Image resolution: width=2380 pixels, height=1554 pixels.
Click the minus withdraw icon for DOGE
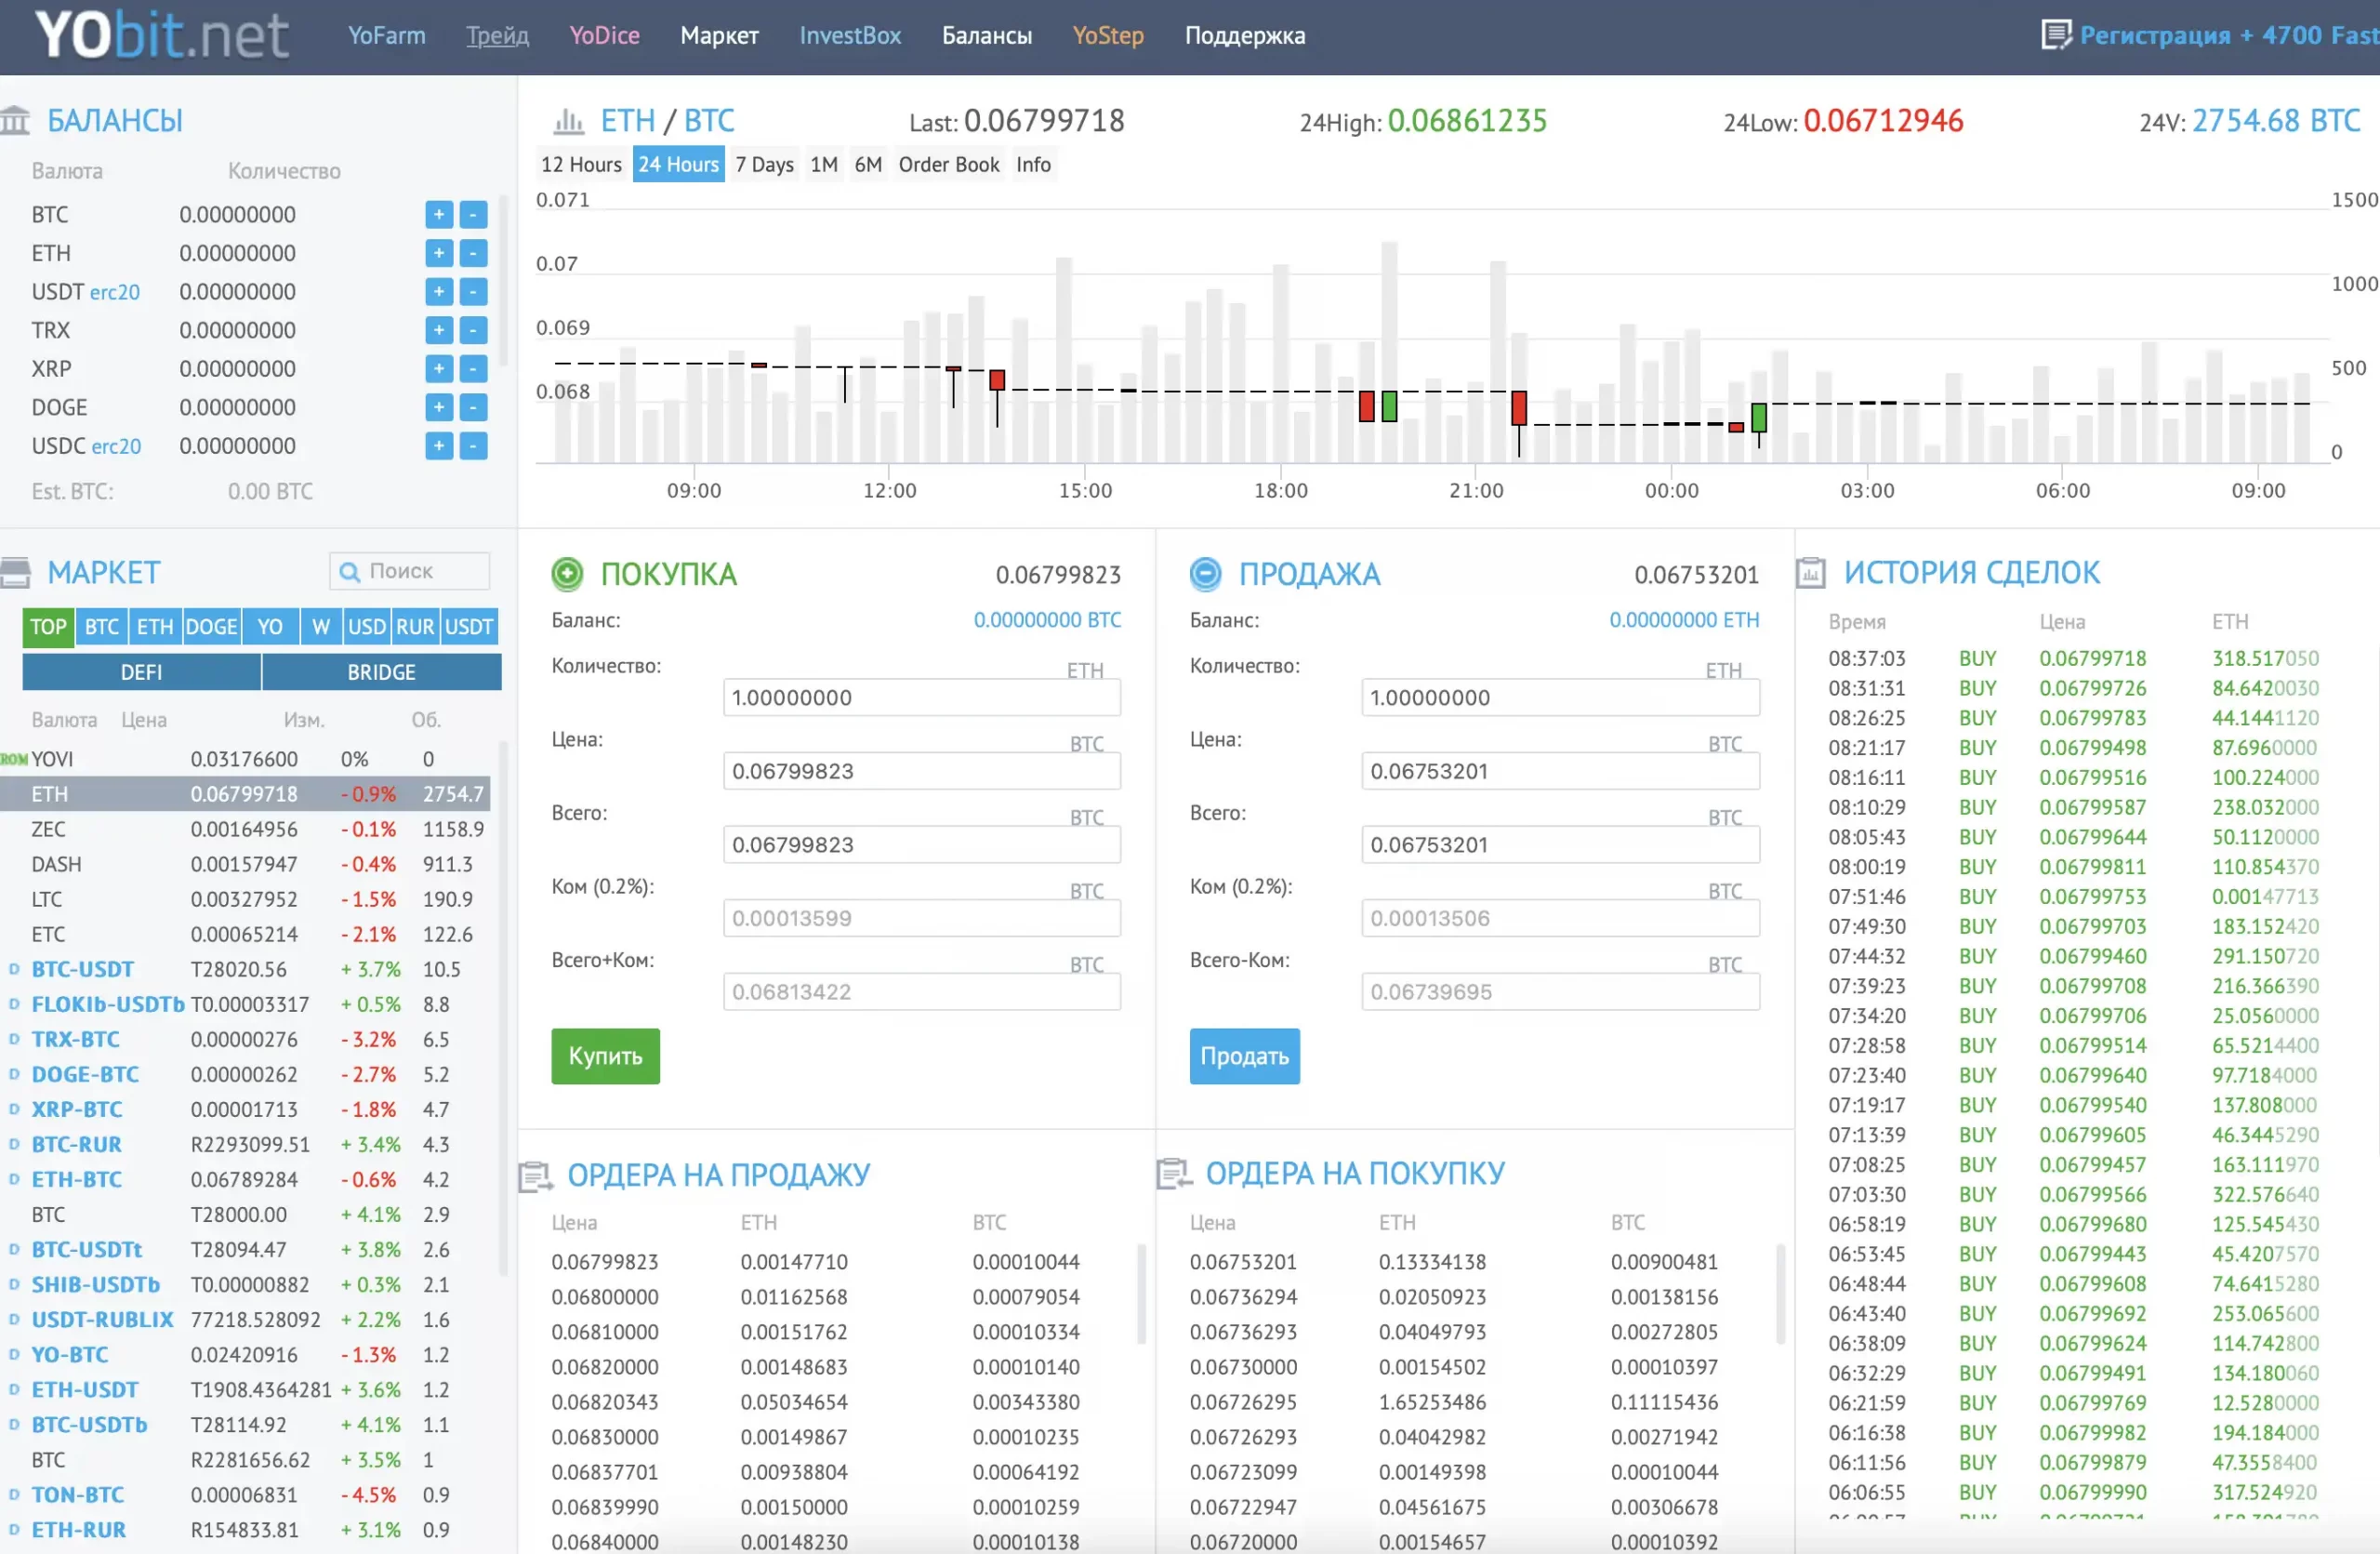coord(473,407)
